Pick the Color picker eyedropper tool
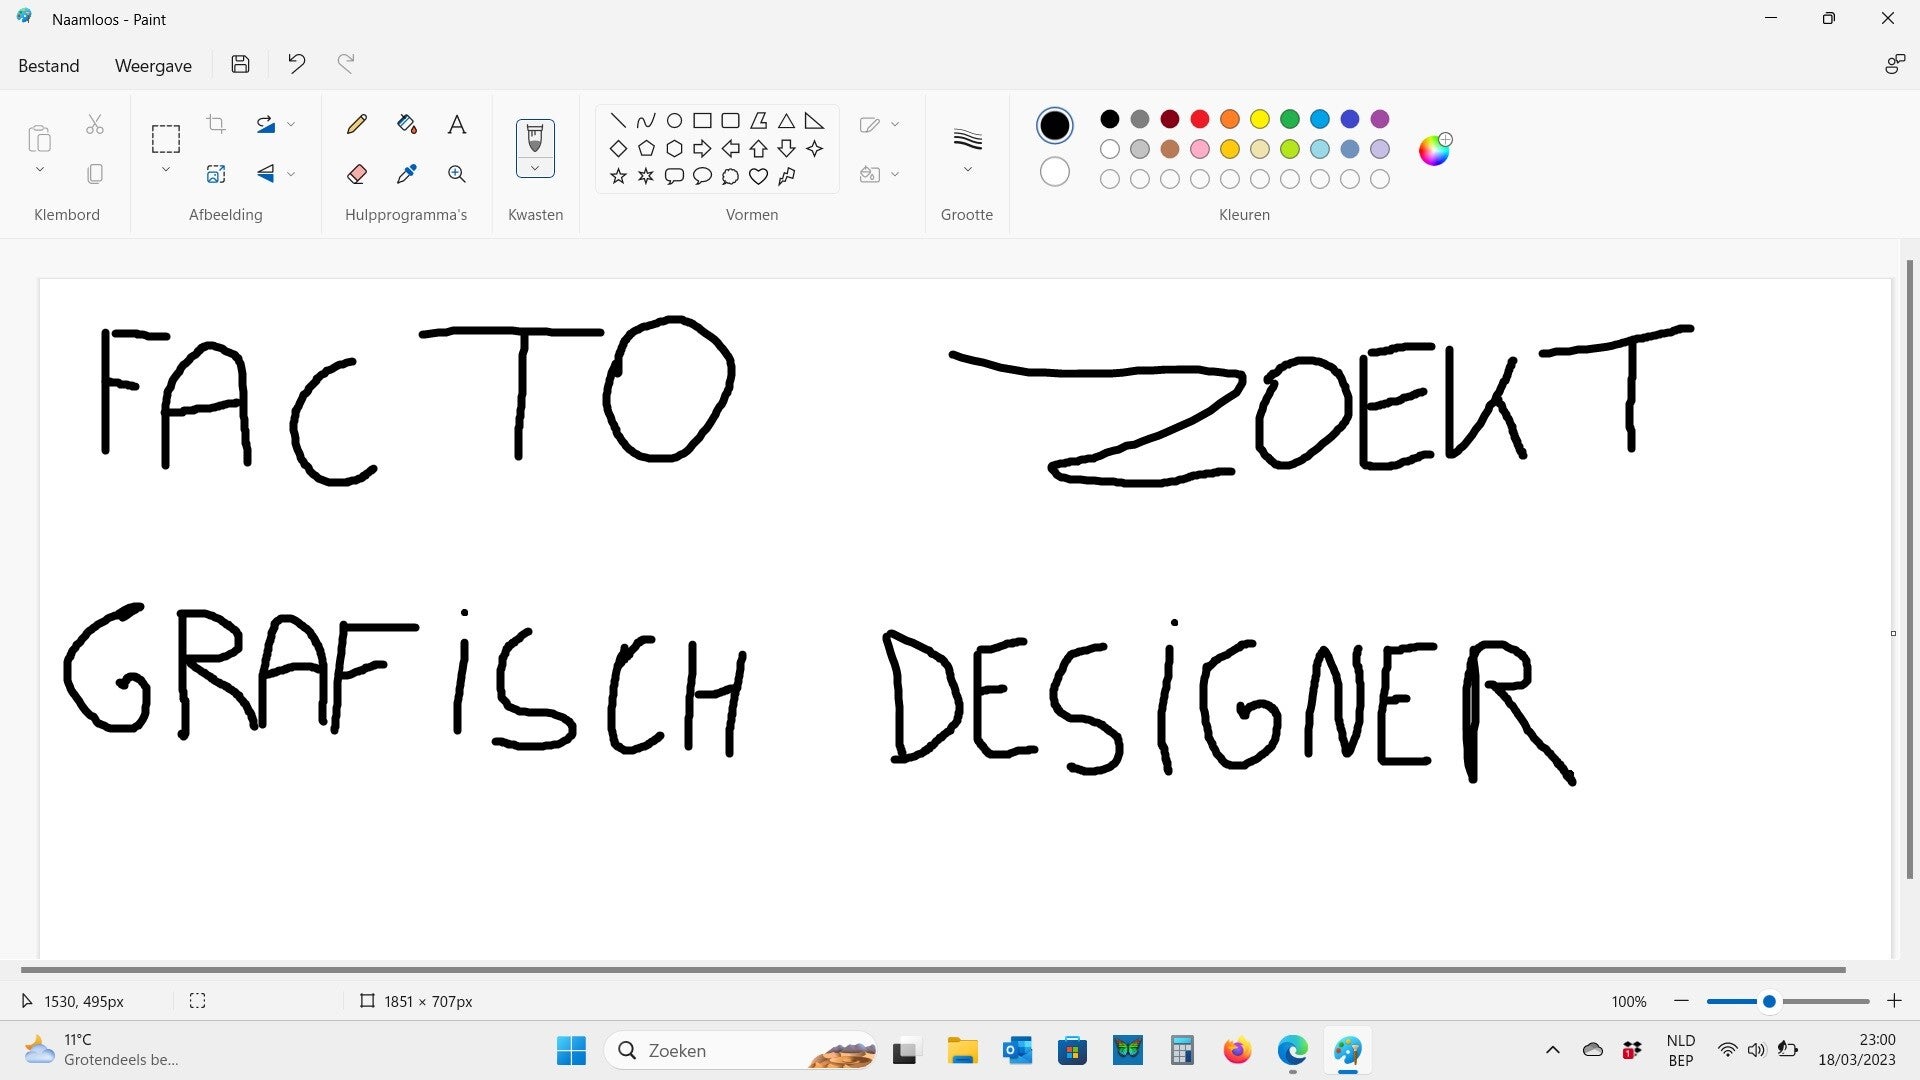This screenshot has width=1920, height=1080. pos(406,174)
